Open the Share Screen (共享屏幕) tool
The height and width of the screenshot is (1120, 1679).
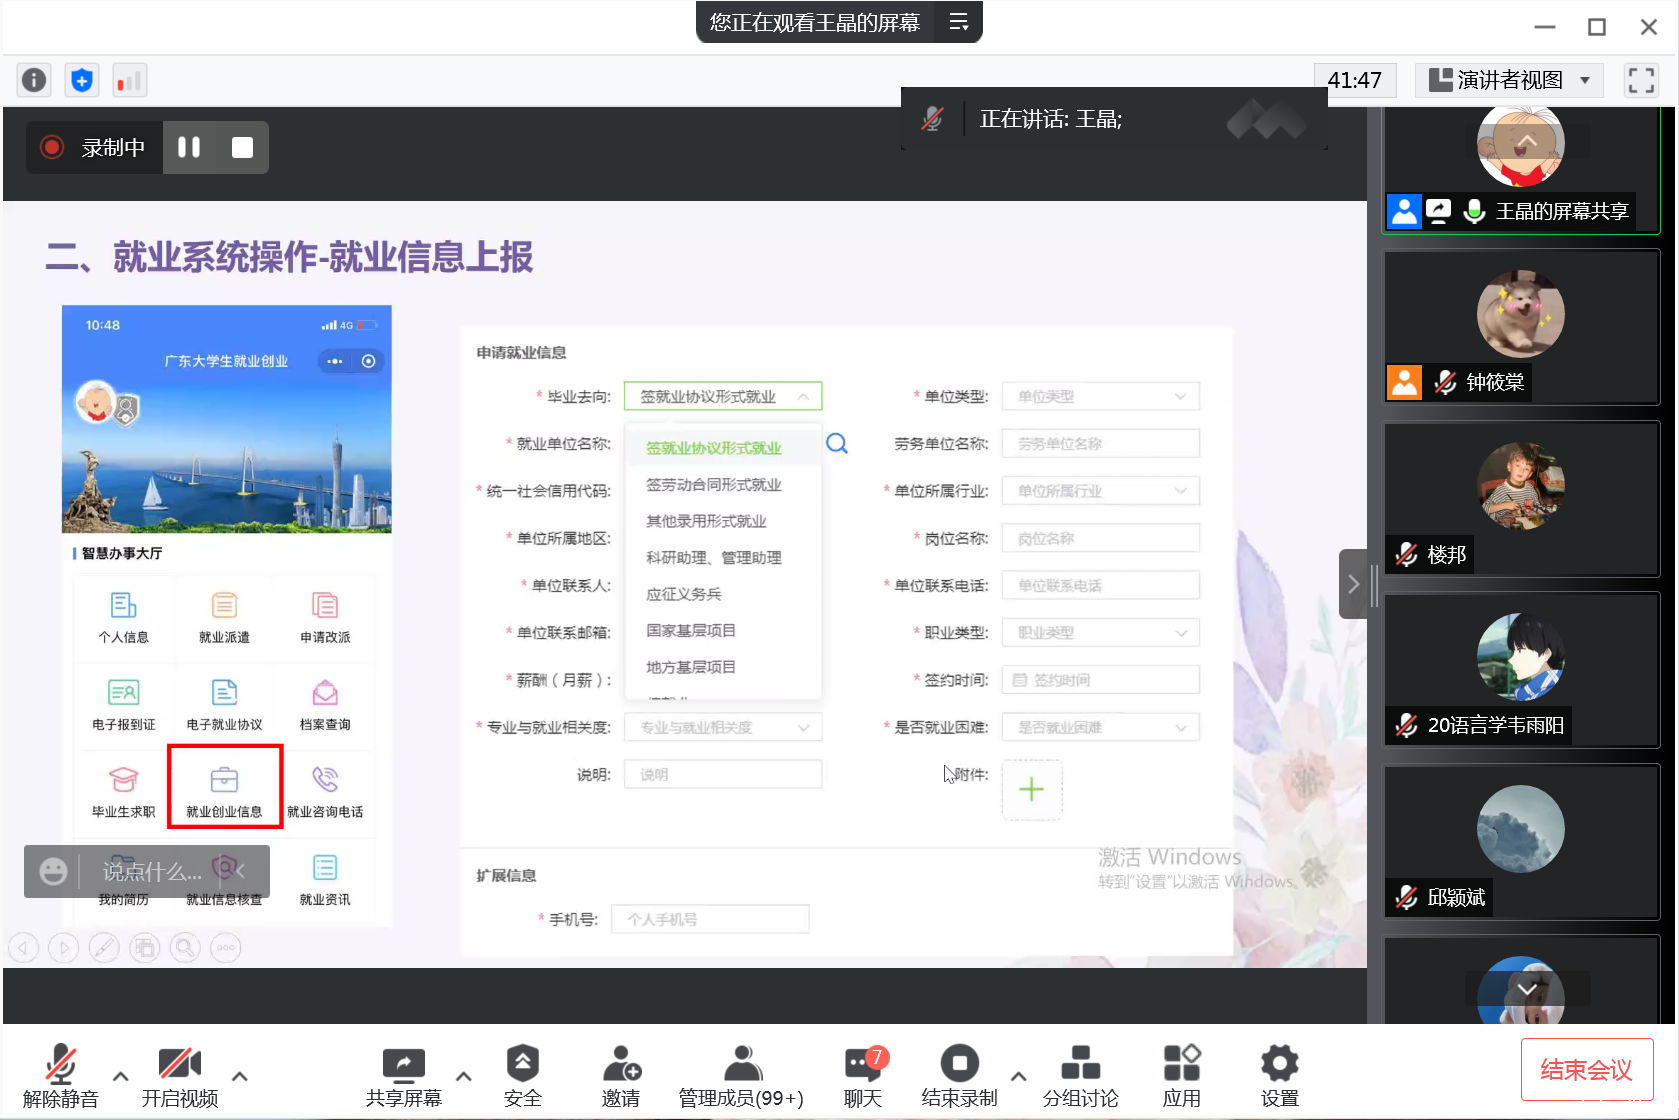403,1076
